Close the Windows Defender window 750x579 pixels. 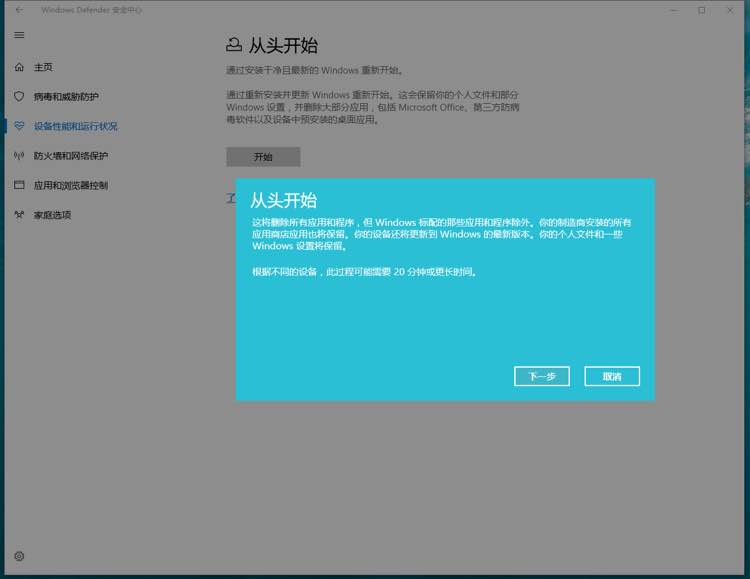pyautogui.click(x=730, y=10)
